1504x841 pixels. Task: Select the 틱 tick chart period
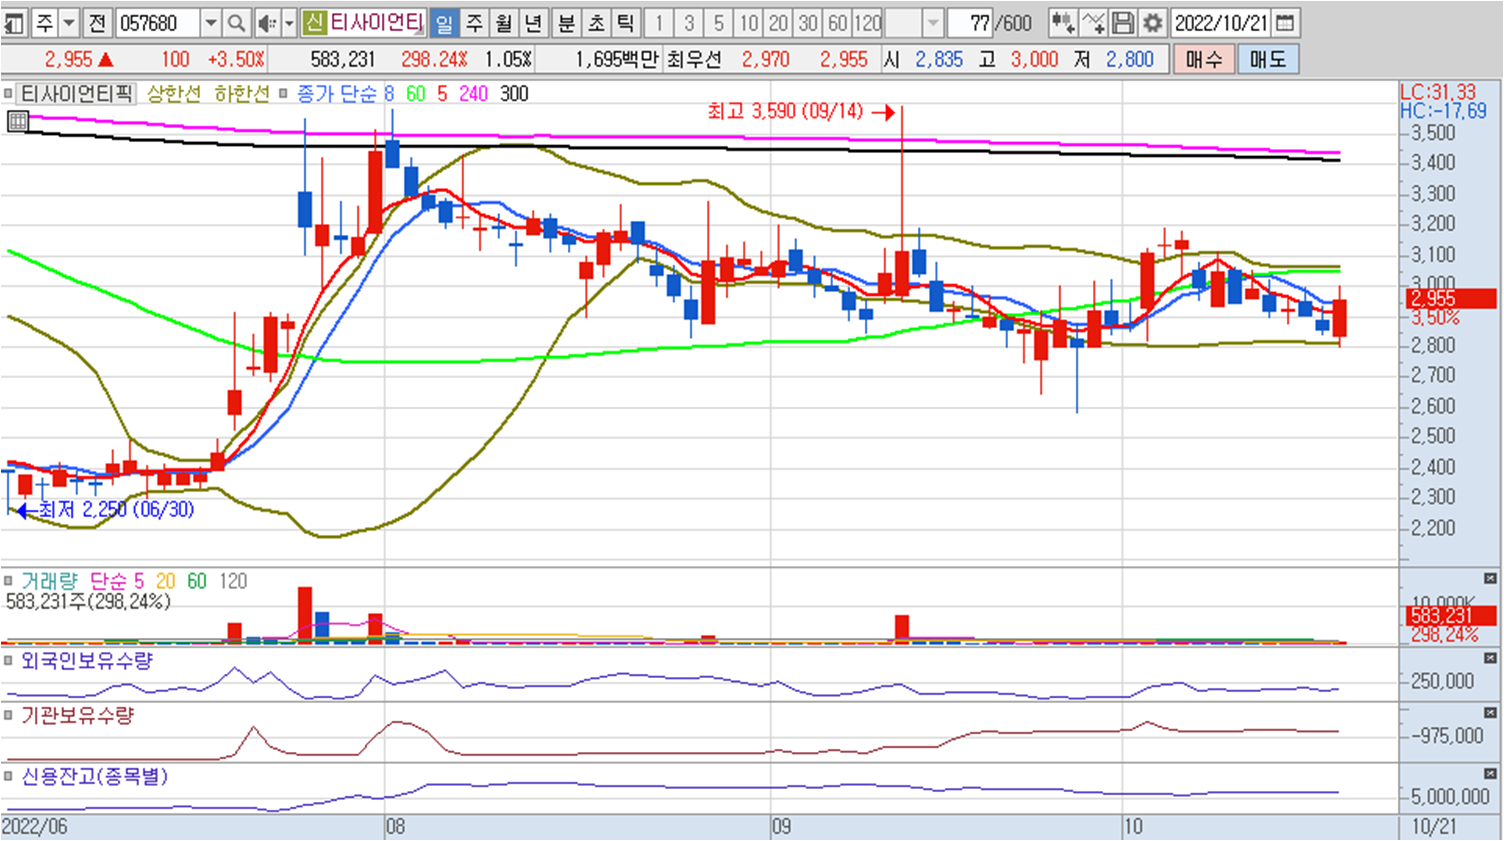[625, 22]
